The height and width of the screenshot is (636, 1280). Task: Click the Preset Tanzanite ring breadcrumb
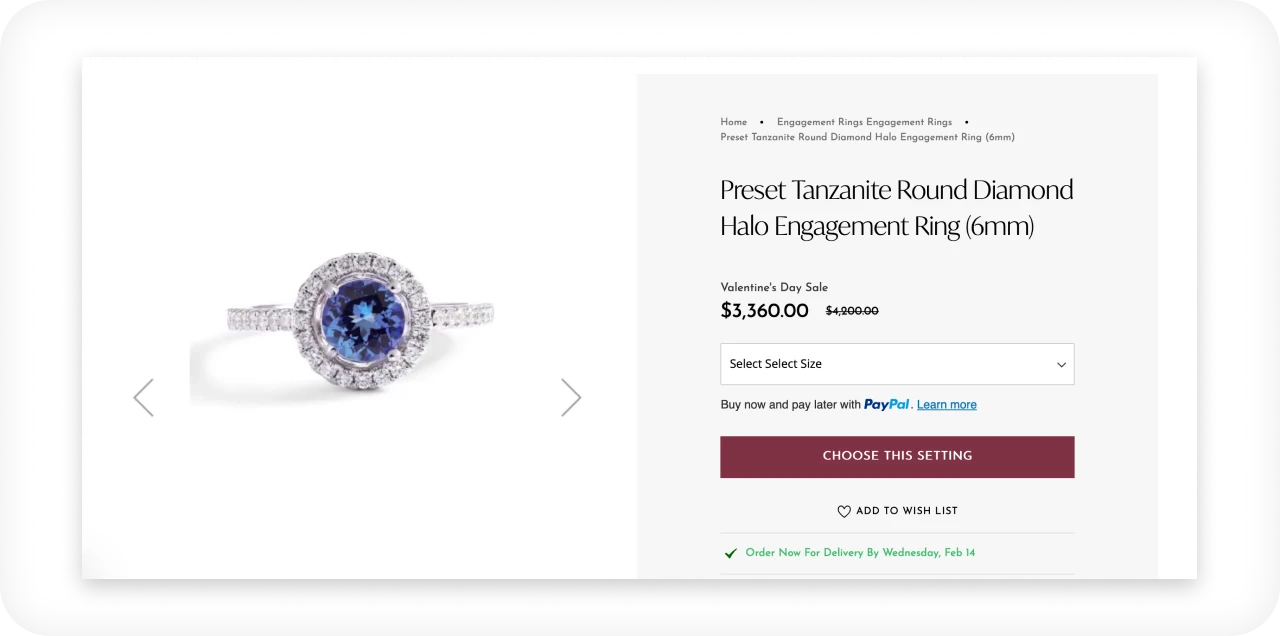867,137
